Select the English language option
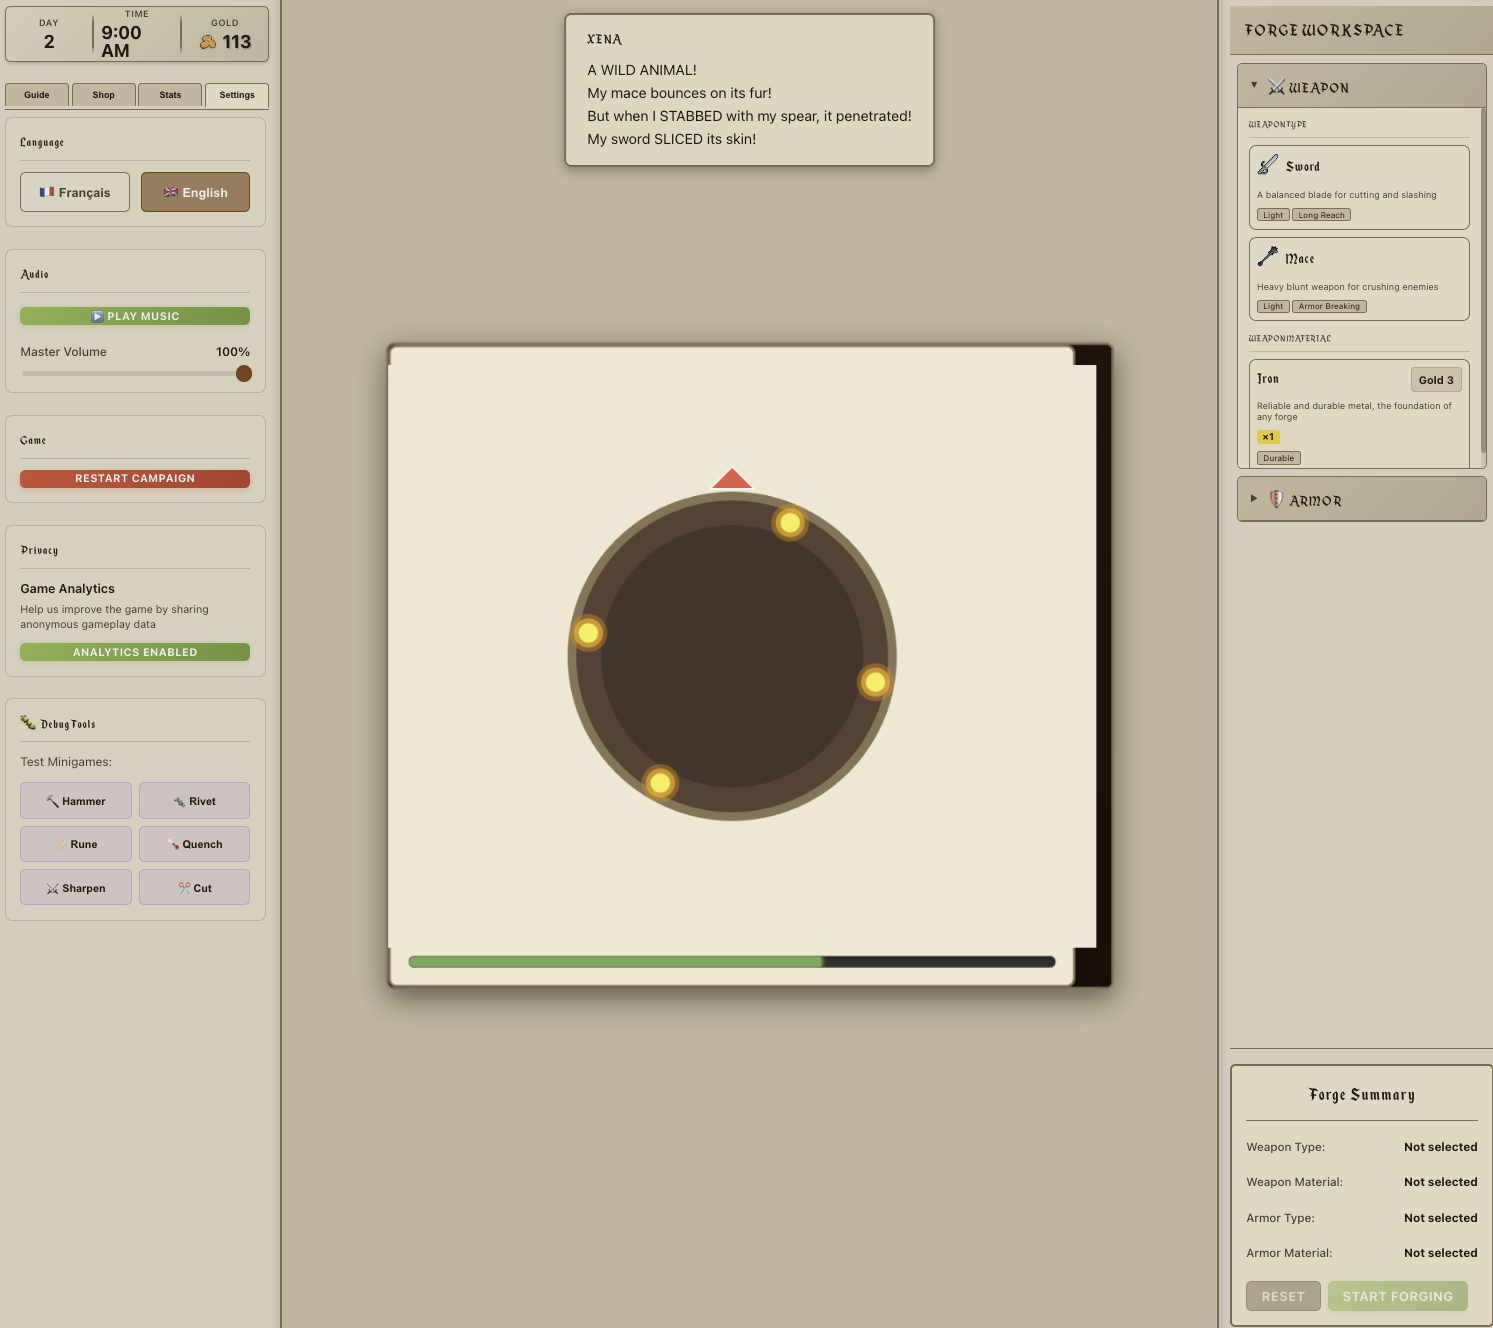The image size is (1493, 1328). pyautogui.click(x=195, y=192)
